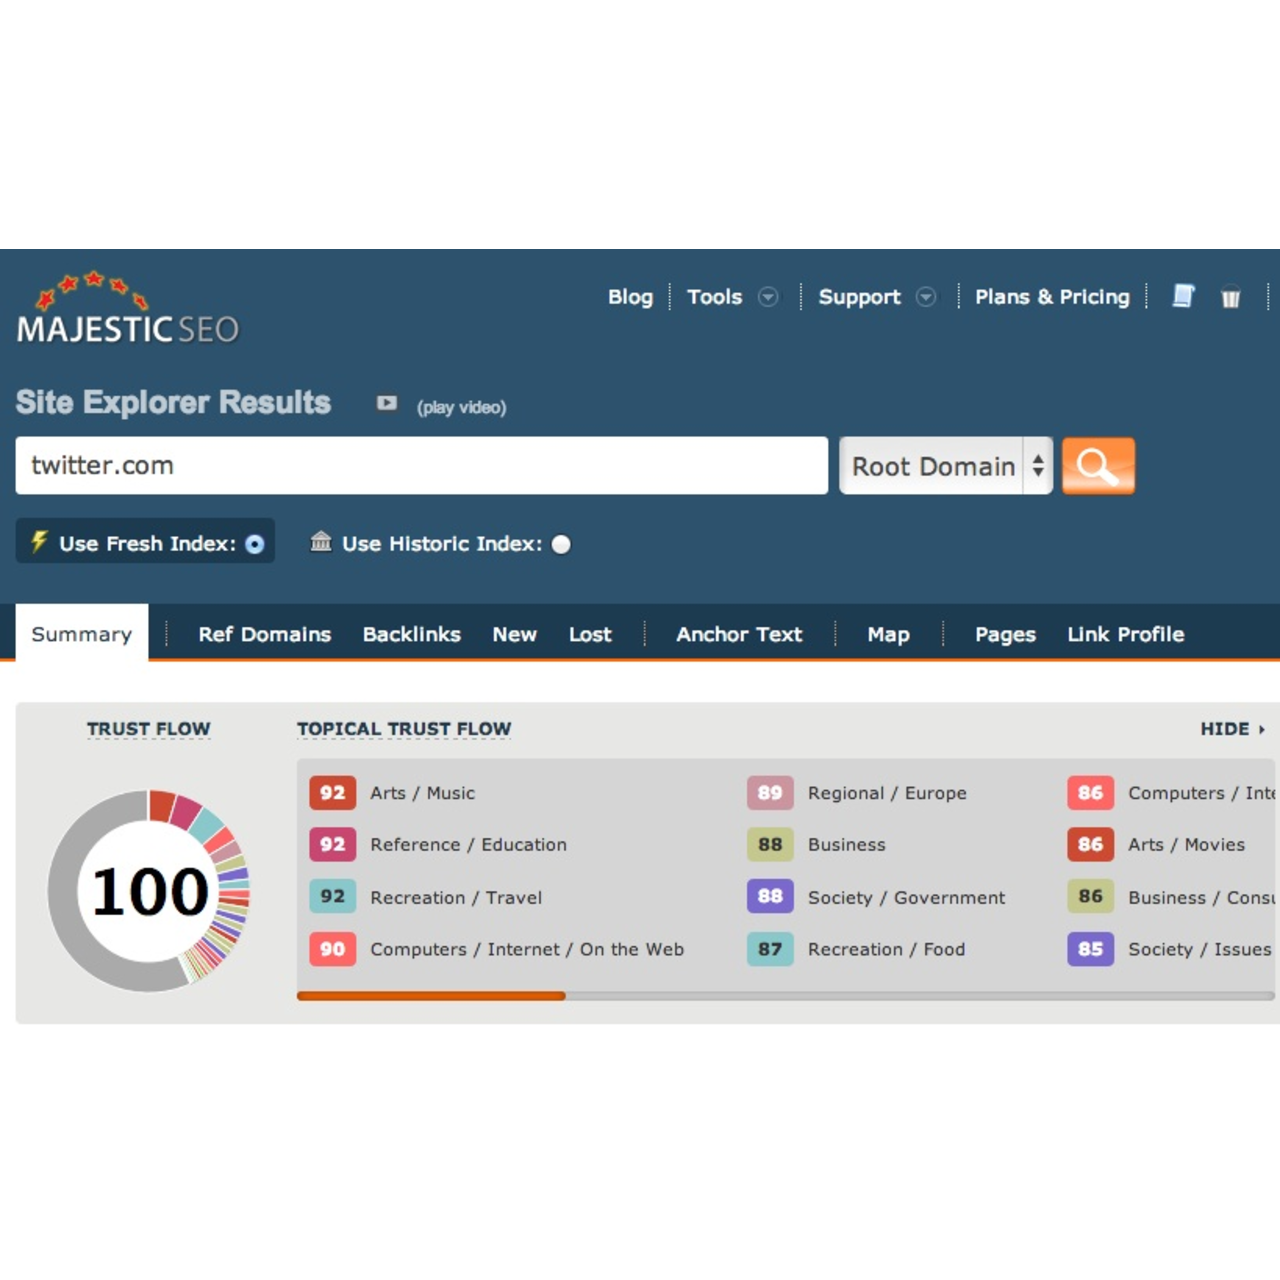Click the play video icon
Screen dimensions: 1280x1280
(x=387, y=403)
